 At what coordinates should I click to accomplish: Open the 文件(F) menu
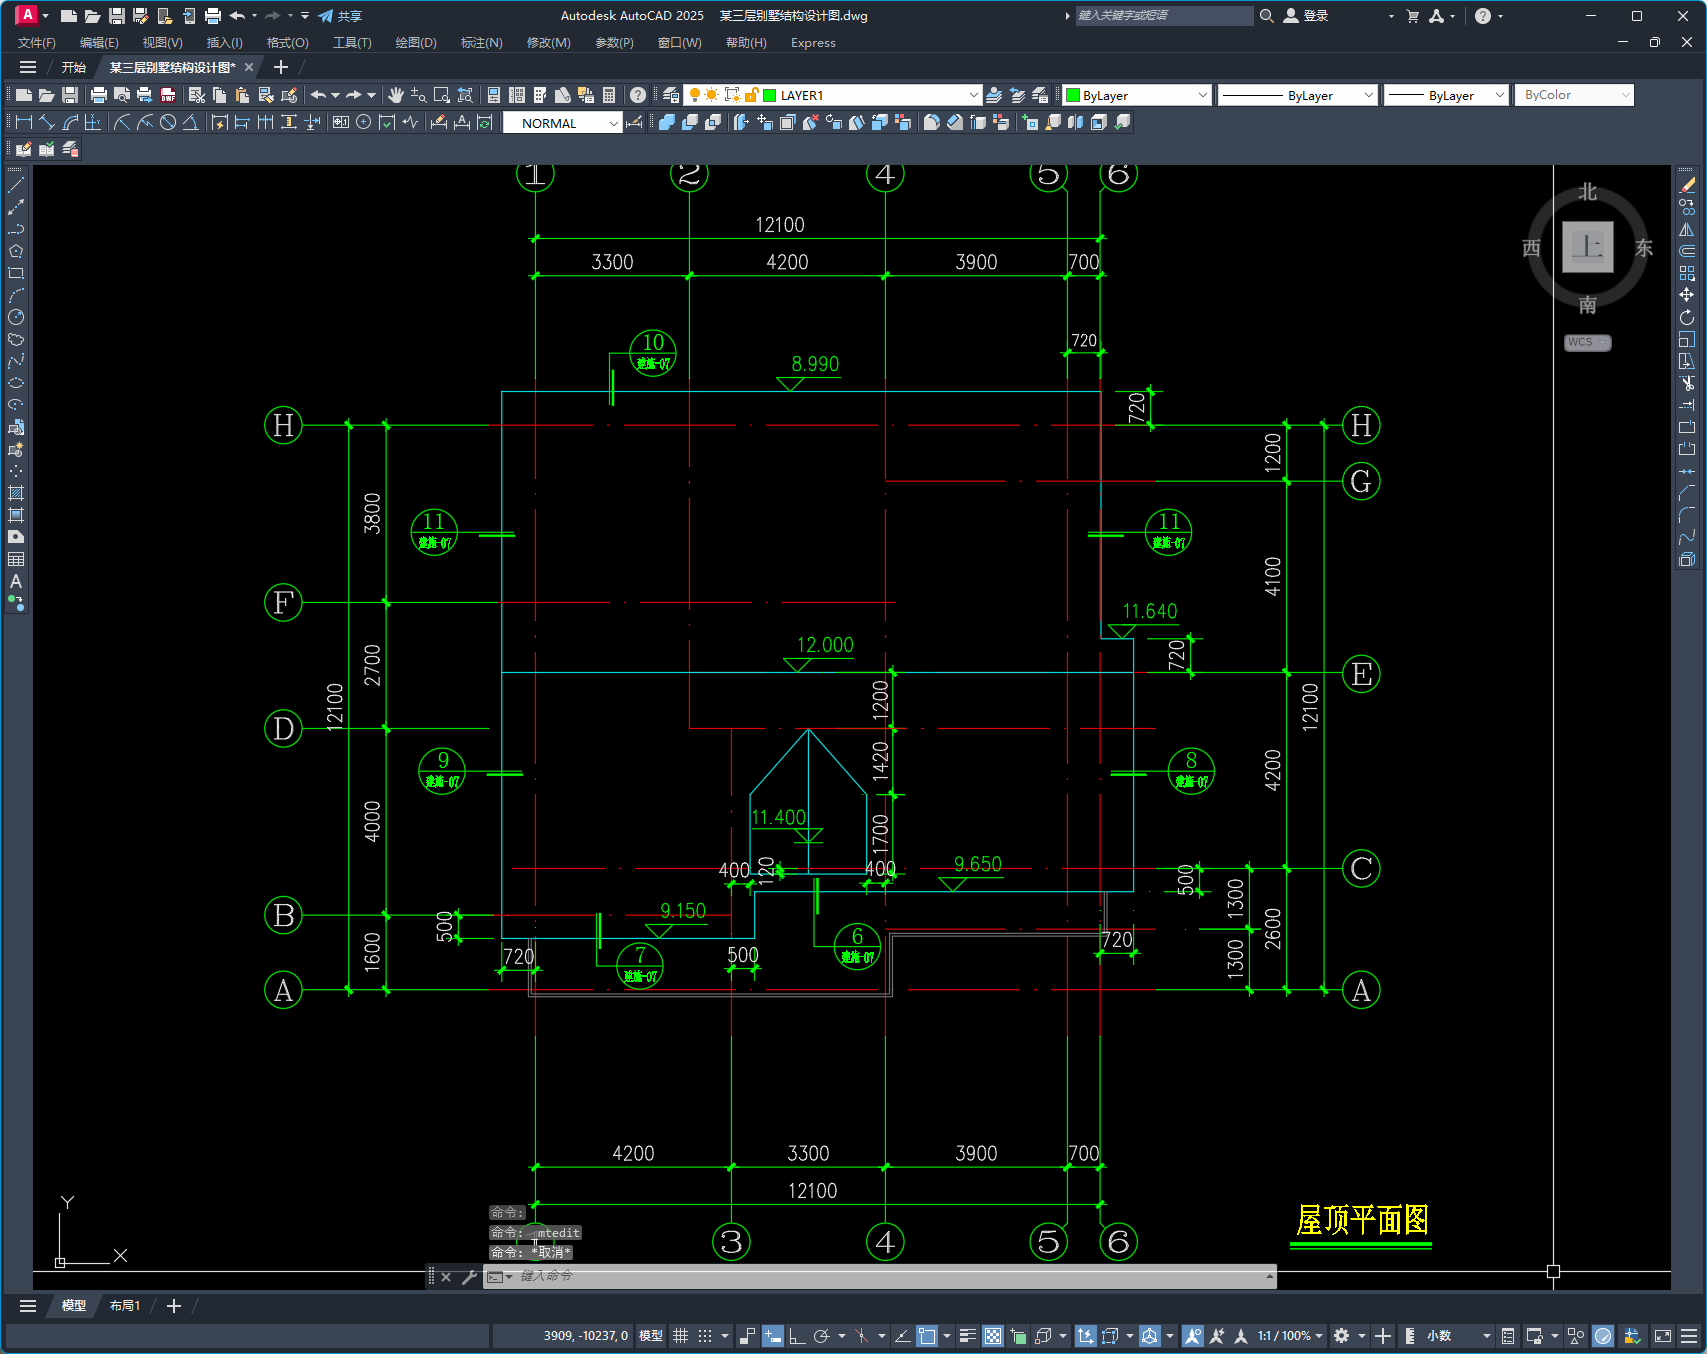[x=36, y=42]
